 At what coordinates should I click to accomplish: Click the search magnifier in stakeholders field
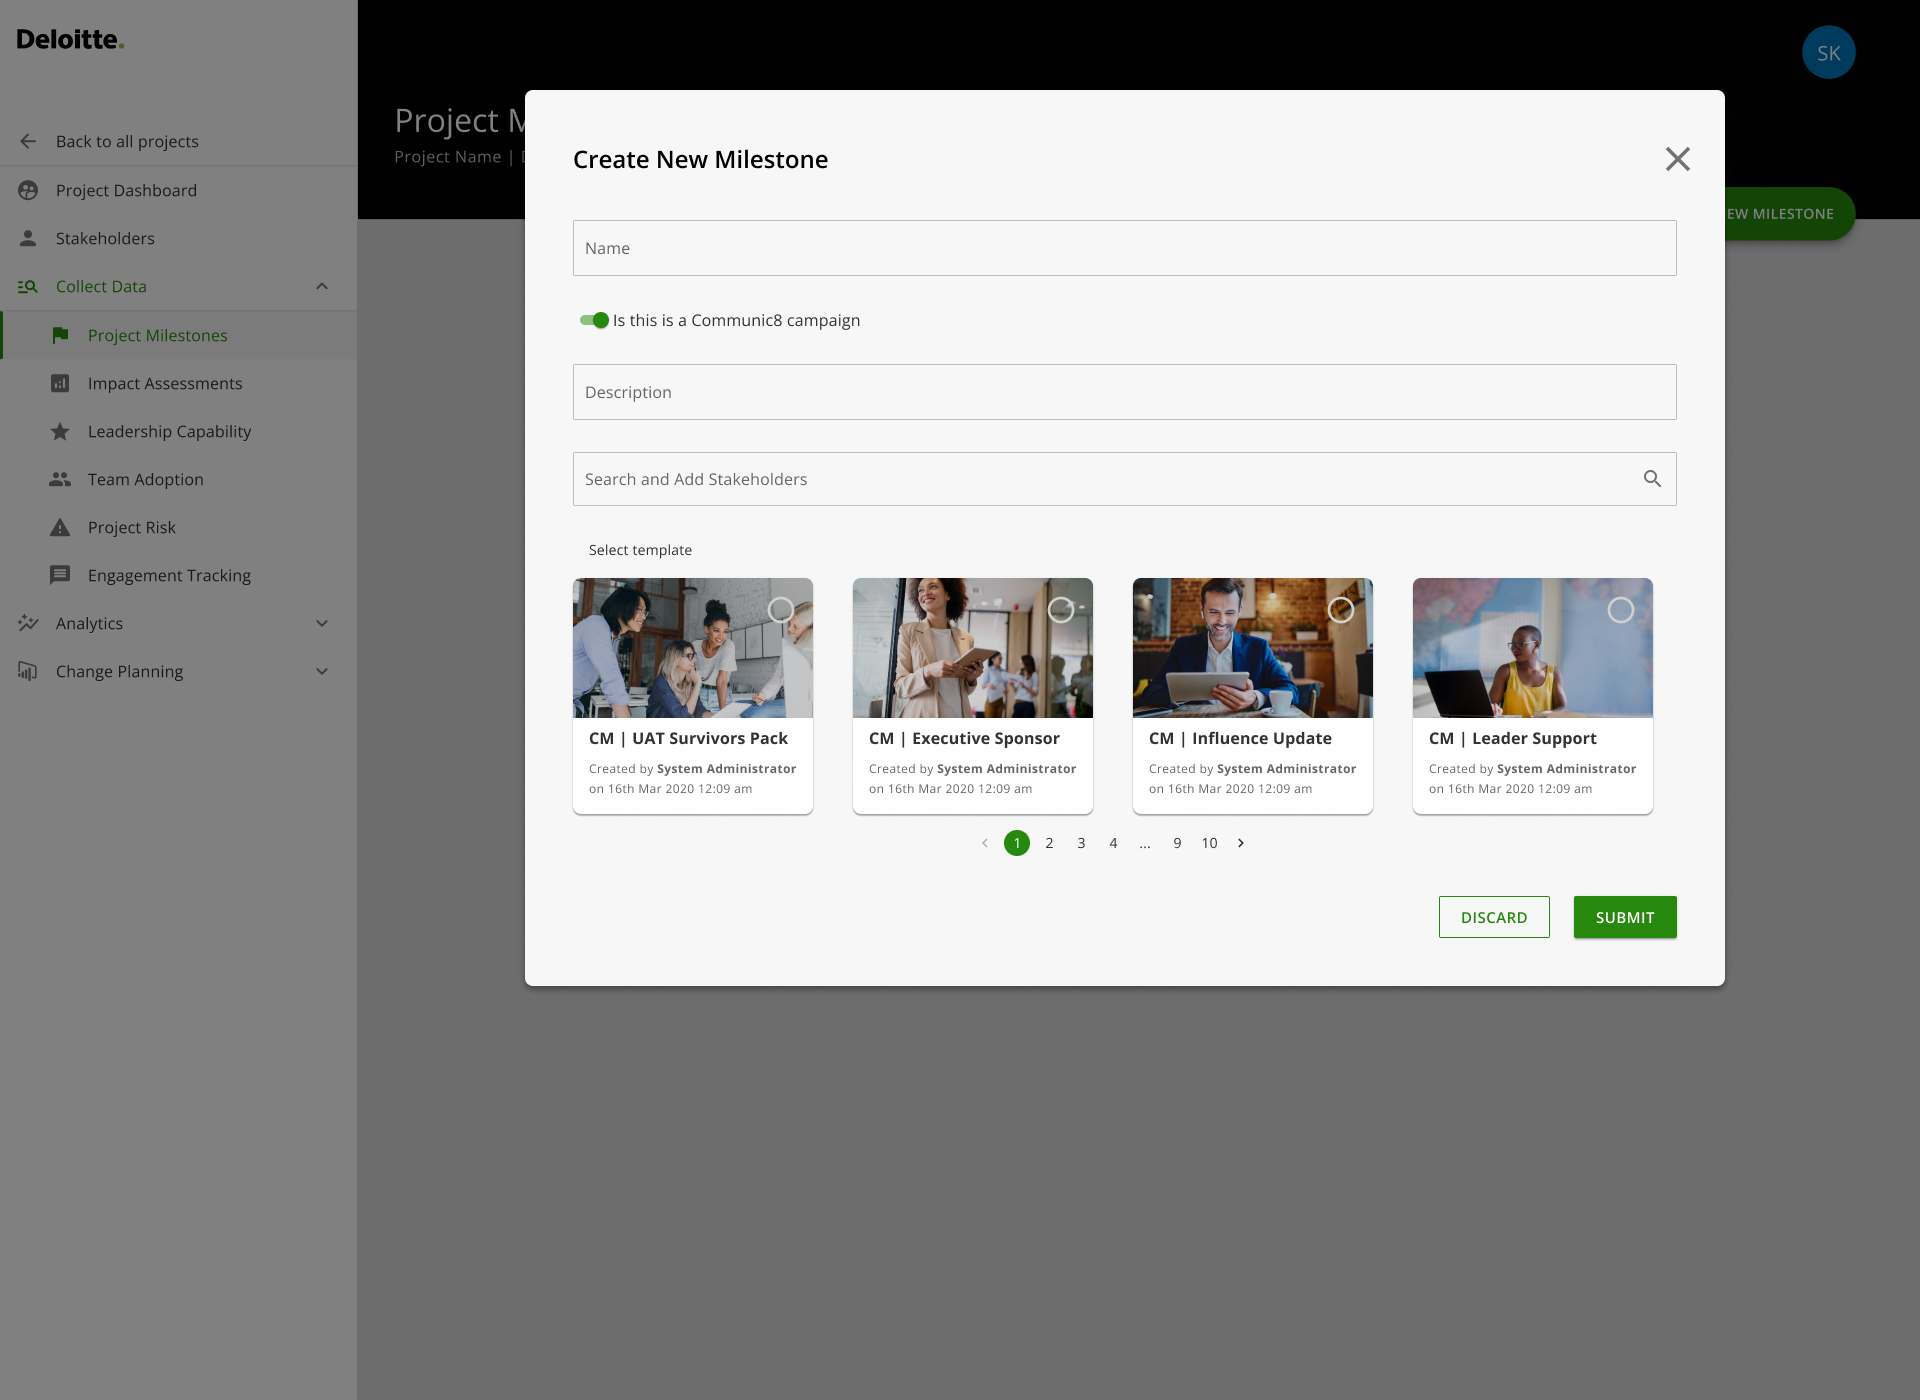pos(1652,479)
